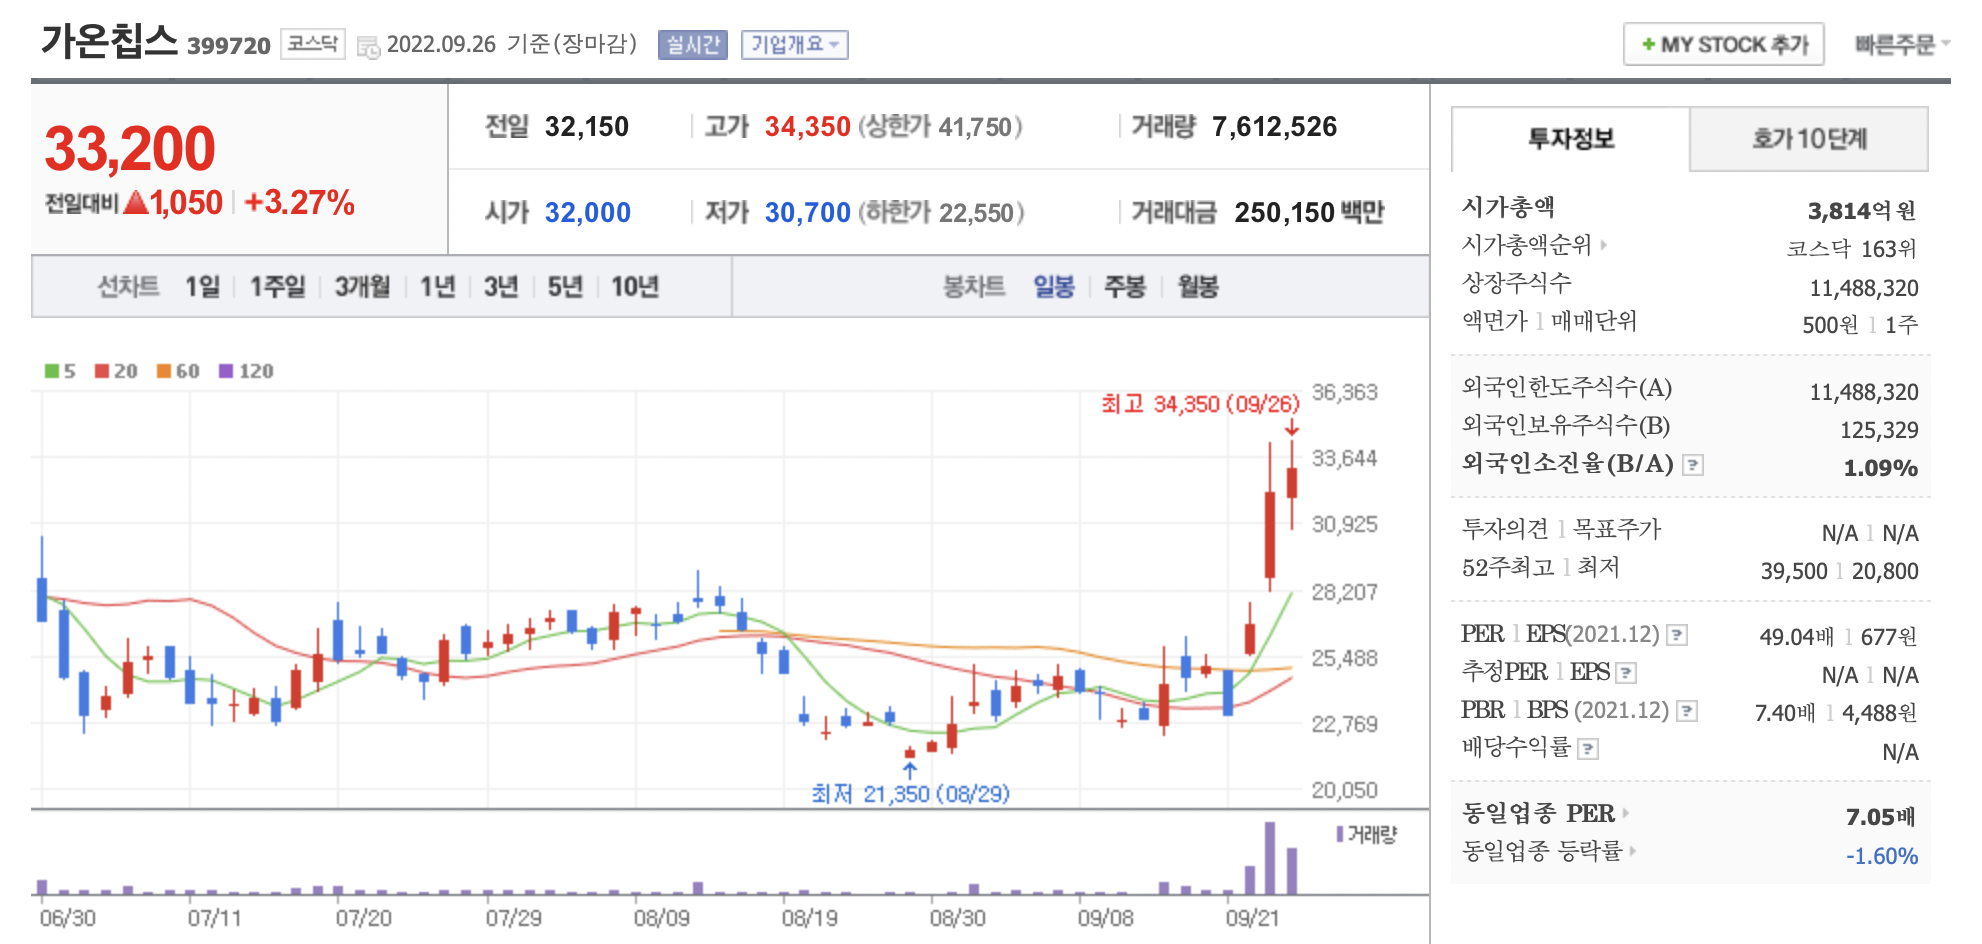Select the 3개월 line chart period
Image resolution: width=1982 pixels, height=944 pixels.
[x=362, y=287]
